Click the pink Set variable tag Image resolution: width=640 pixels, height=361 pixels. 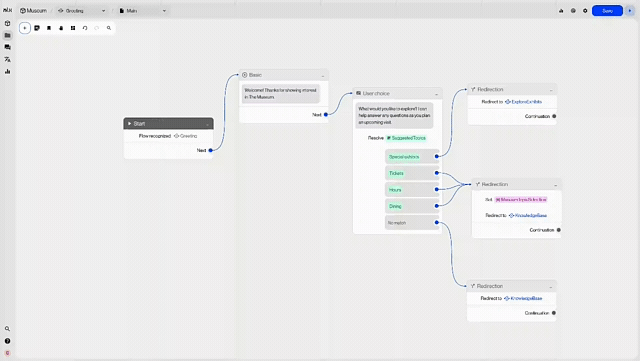pos(521,200)
